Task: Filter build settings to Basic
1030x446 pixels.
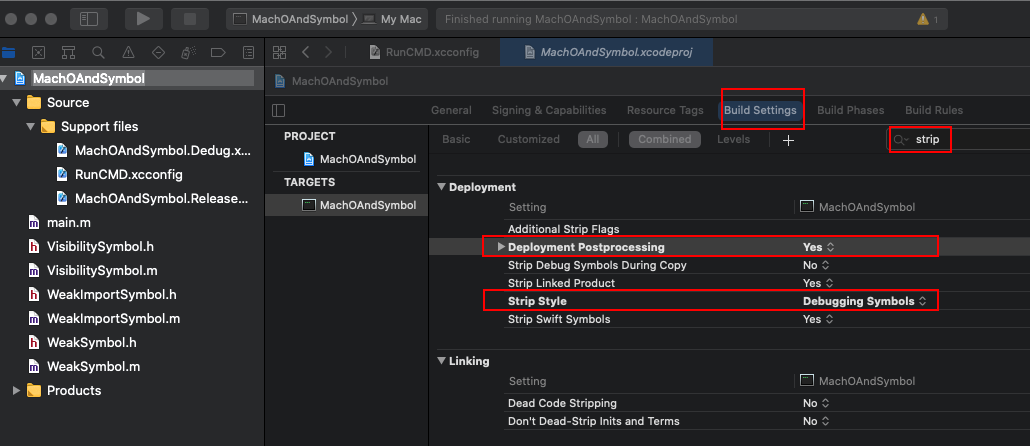Action: (457, 139)
